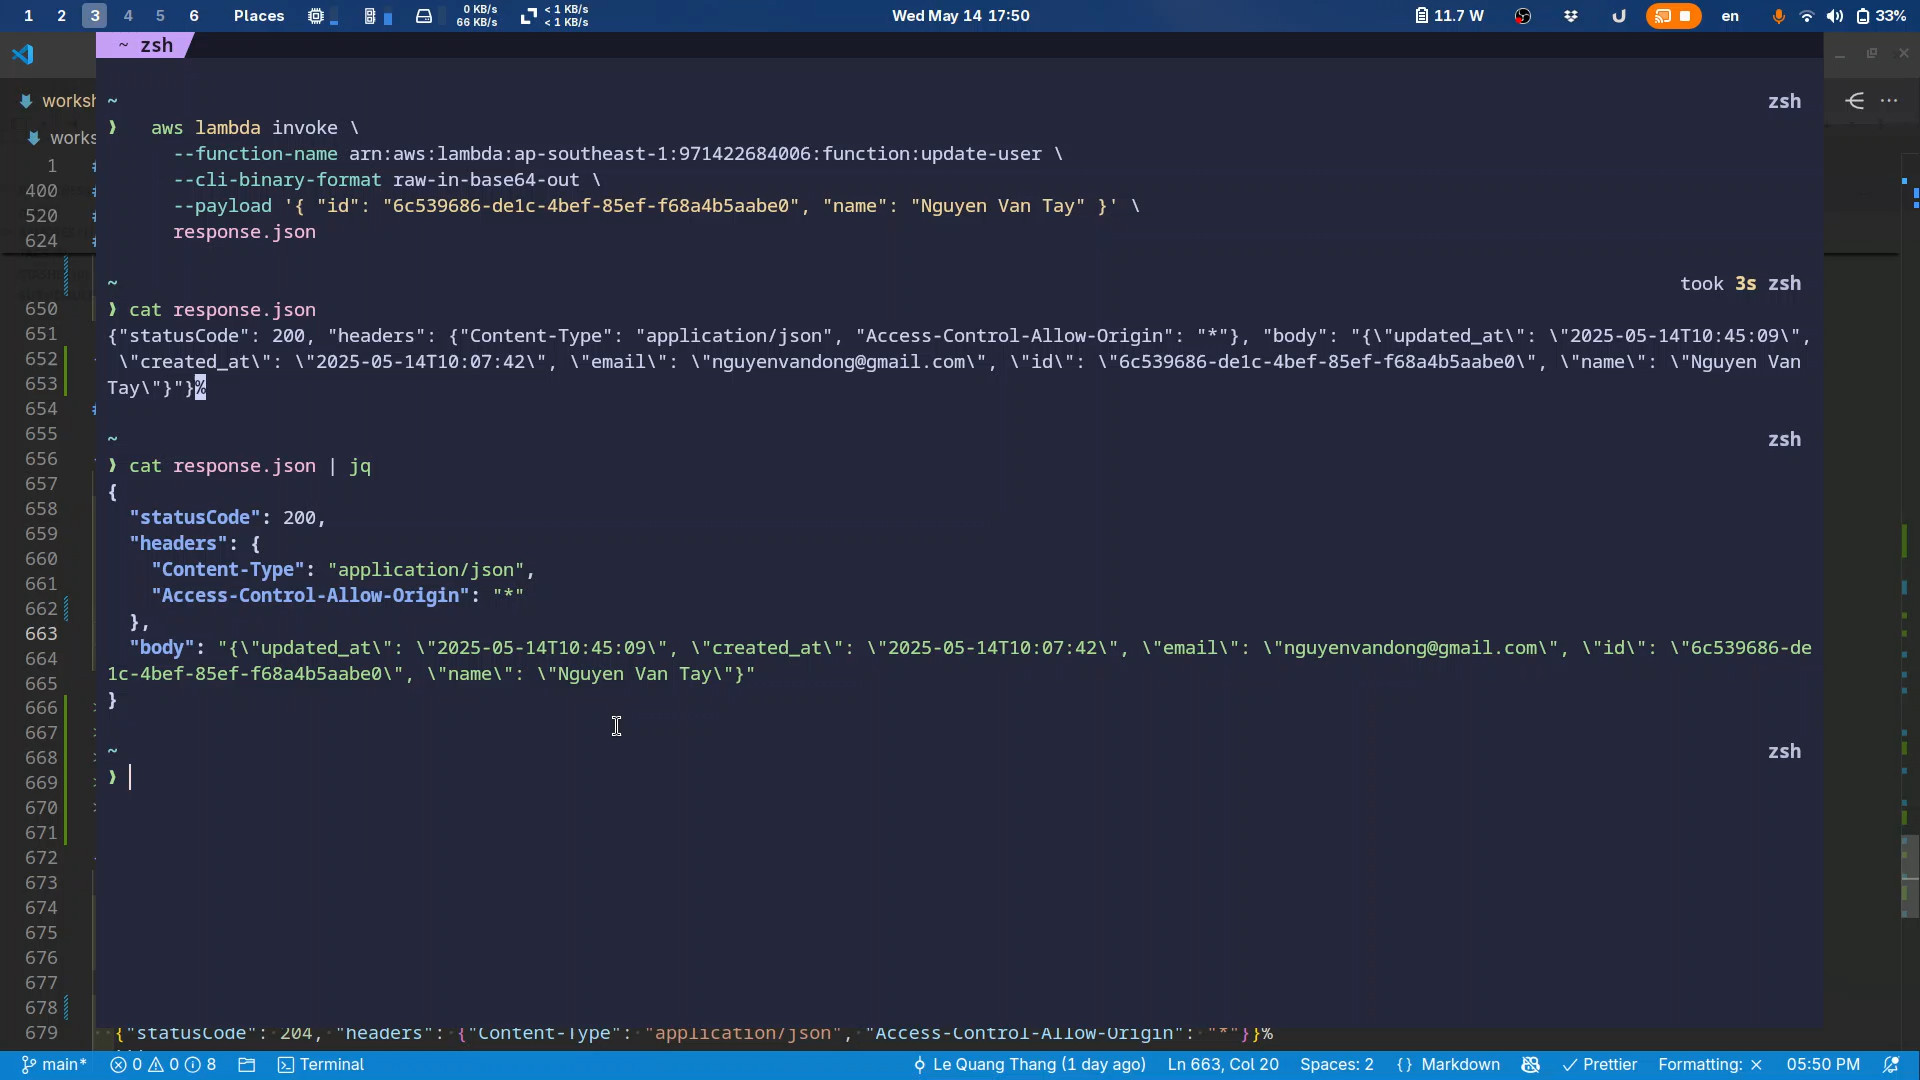
Task: Toggle 'Formatting: X' in status bar
Action: click(x=1710, y=1064)
